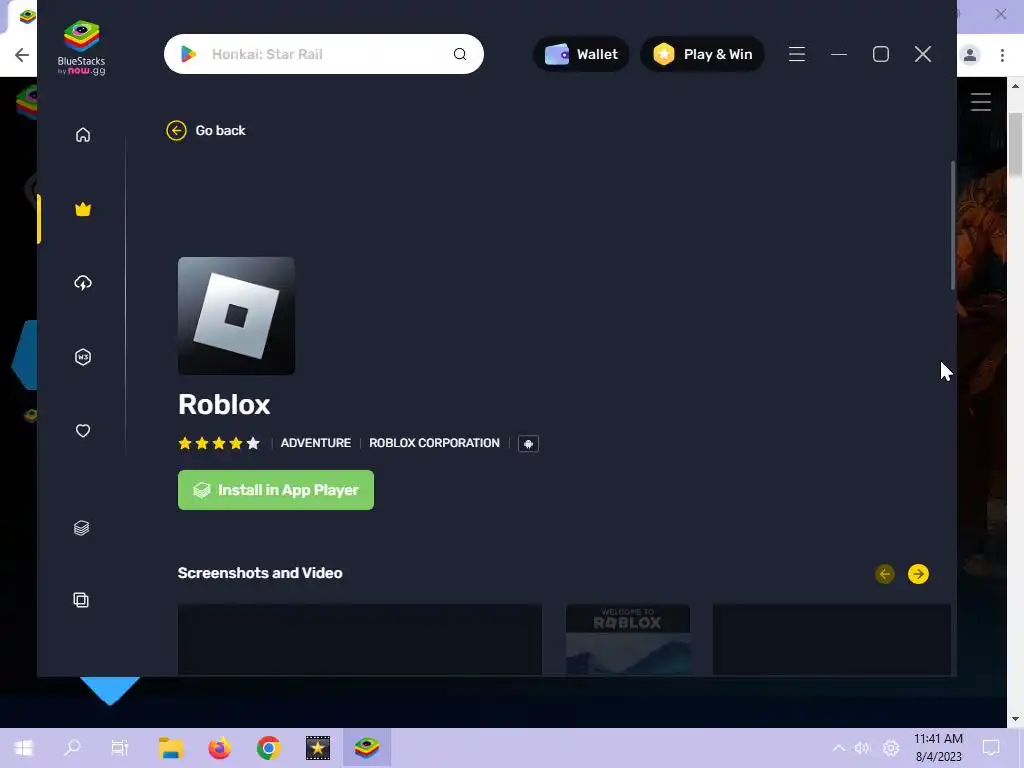This screenshot has width=1024, height=768.
Task: Click the settings gear tray icon
Action: tap(891, 748)
